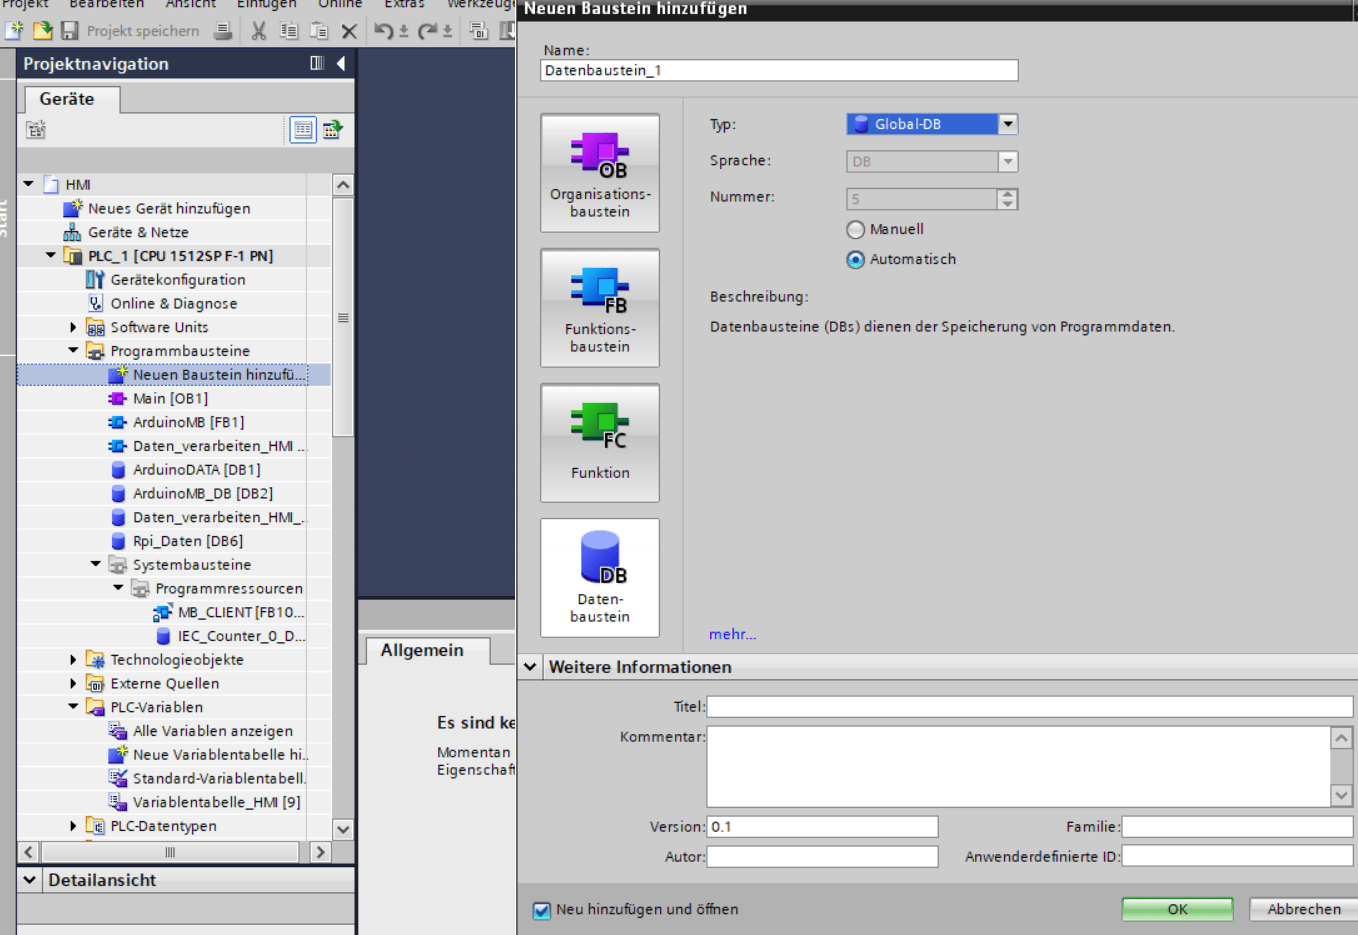Collapse Projektnavigation with the left arrow icon

tap(341, 64)
